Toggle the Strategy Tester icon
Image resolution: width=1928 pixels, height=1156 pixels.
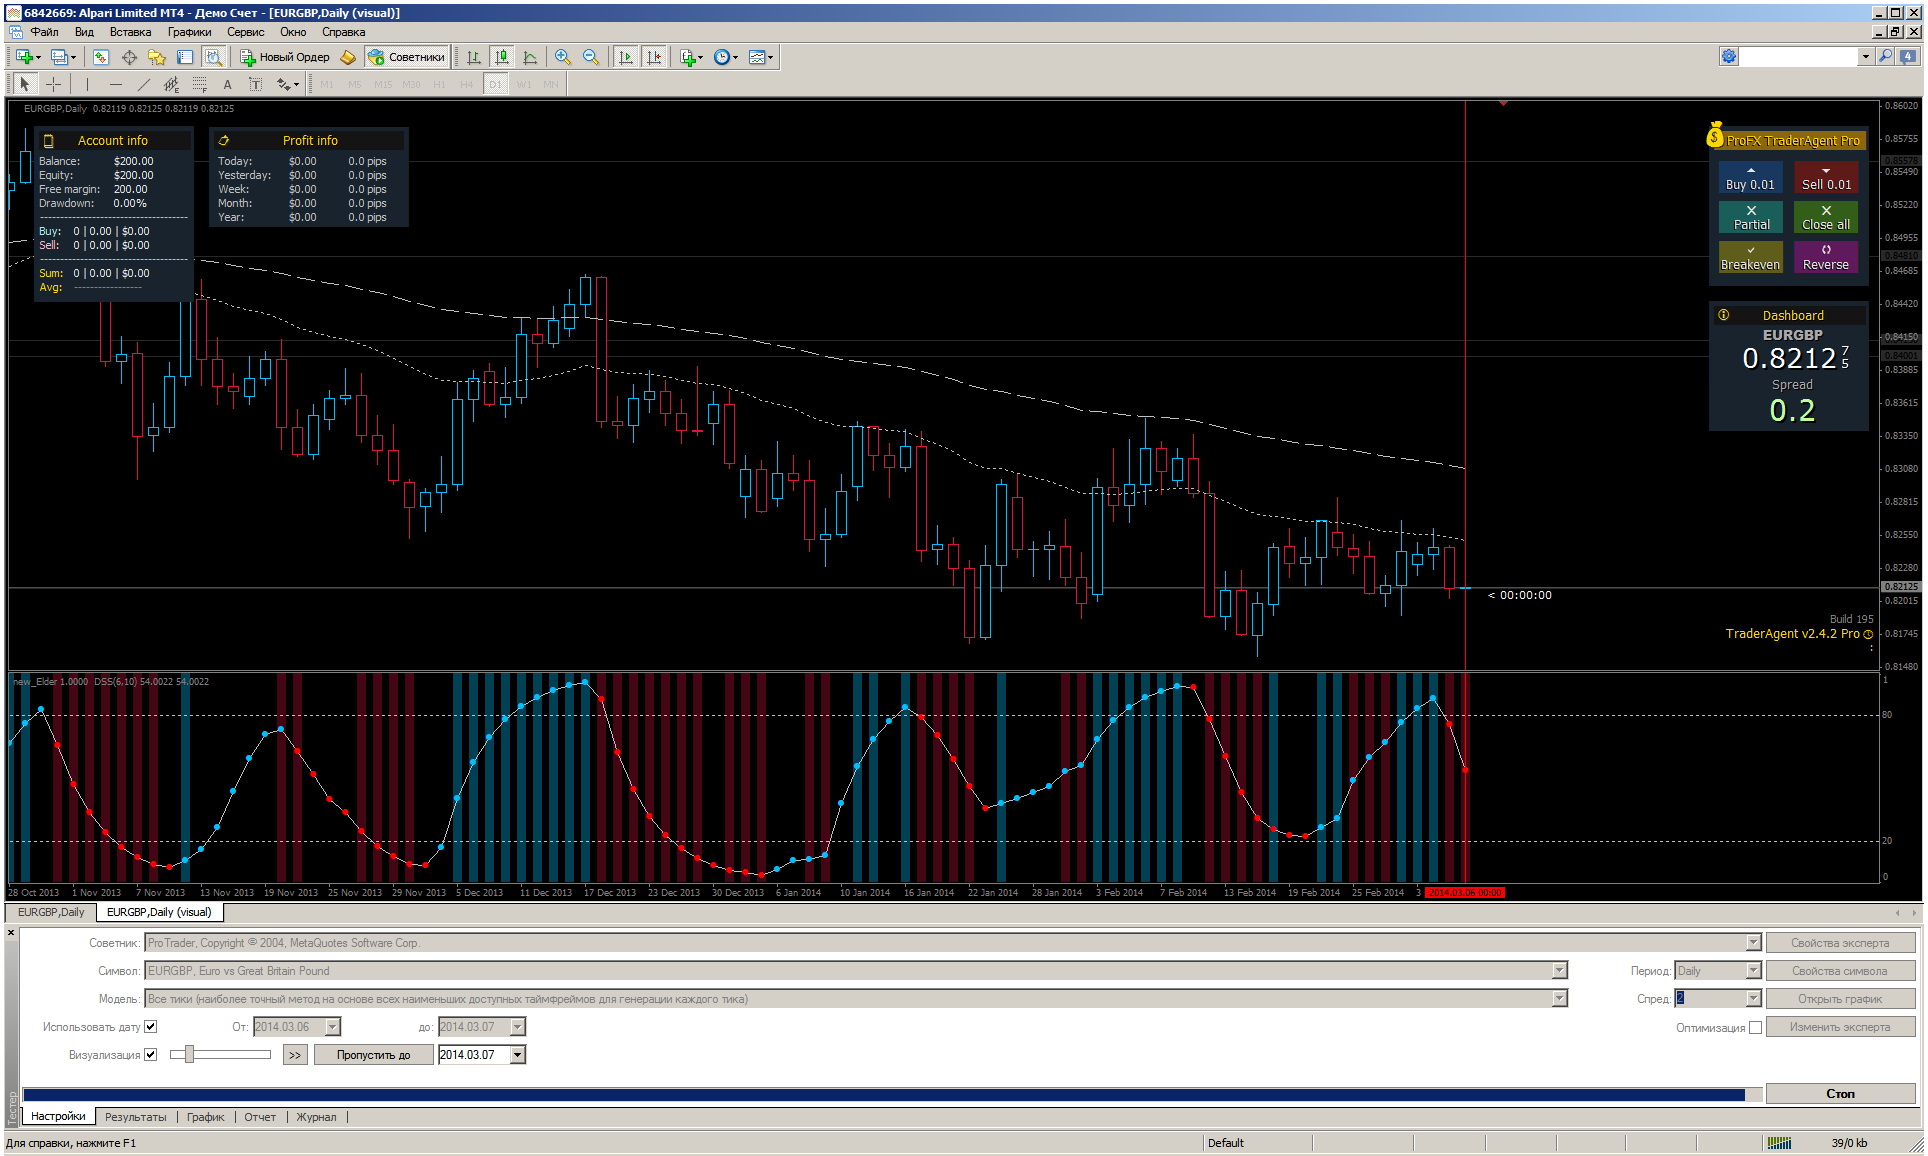coord(213,57)
